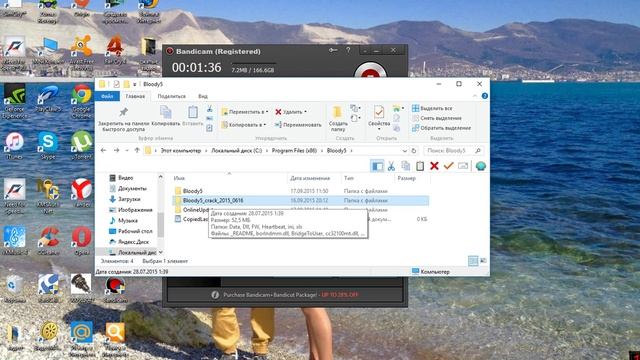Switch to the Вид ribbon tab
Viewport: 640px width, 360px height.
tap(203, 96)
